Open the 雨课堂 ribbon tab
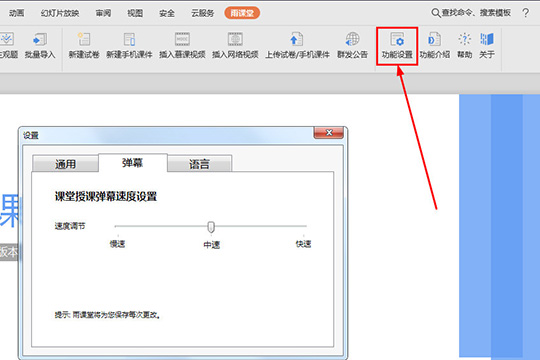This screenshot has height=360, width=540. (x=242, y=13)
